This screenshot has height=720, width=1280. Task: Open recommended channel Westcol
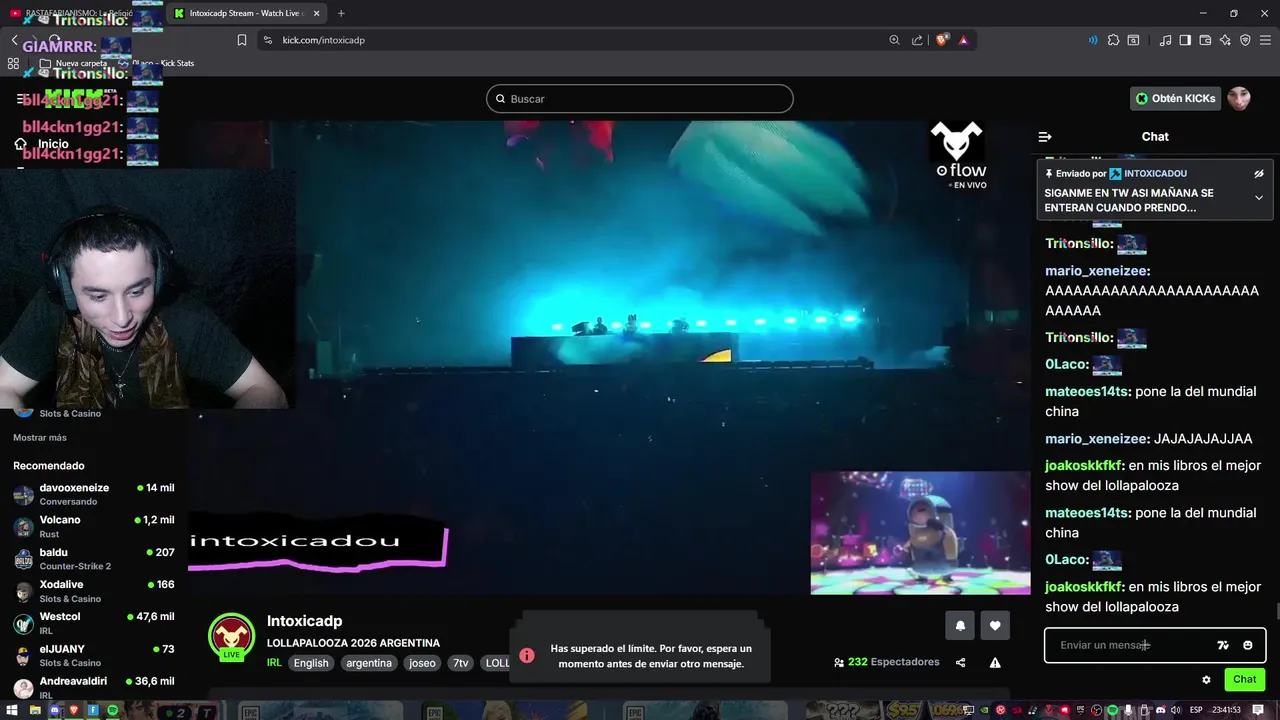94,623
